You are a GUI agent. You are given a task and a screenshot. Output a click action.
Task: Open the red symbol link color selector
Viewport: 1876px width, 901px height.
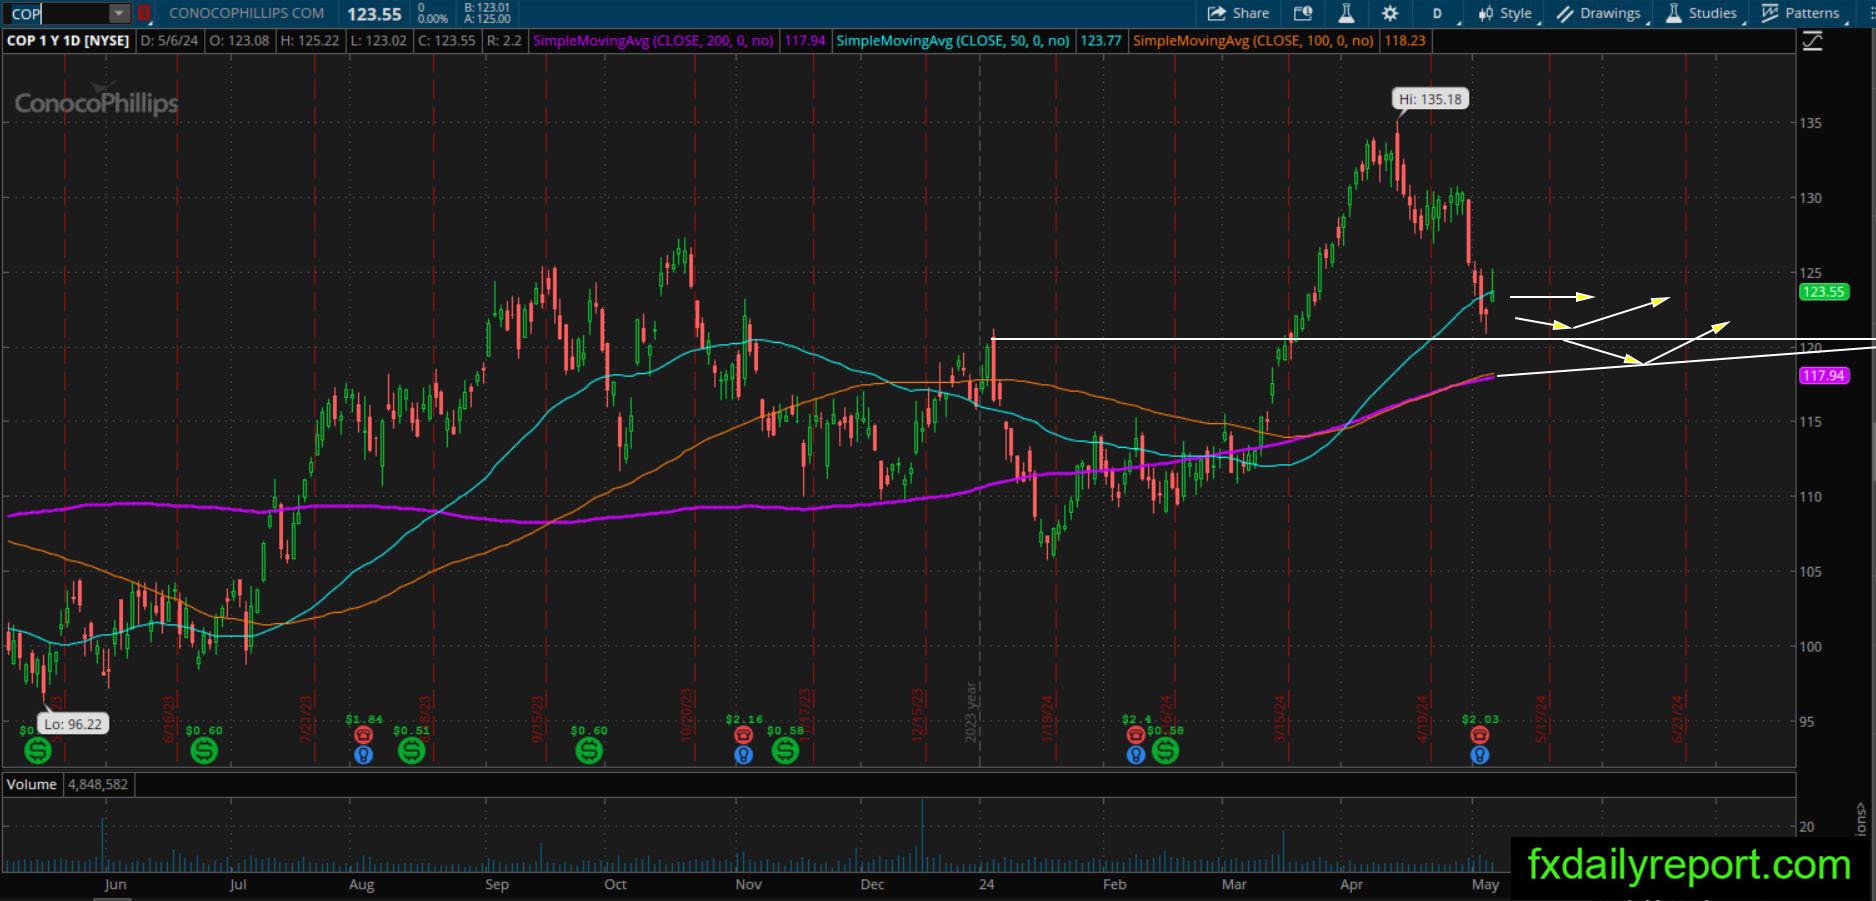pyautogui.click(x=144, y=14)
